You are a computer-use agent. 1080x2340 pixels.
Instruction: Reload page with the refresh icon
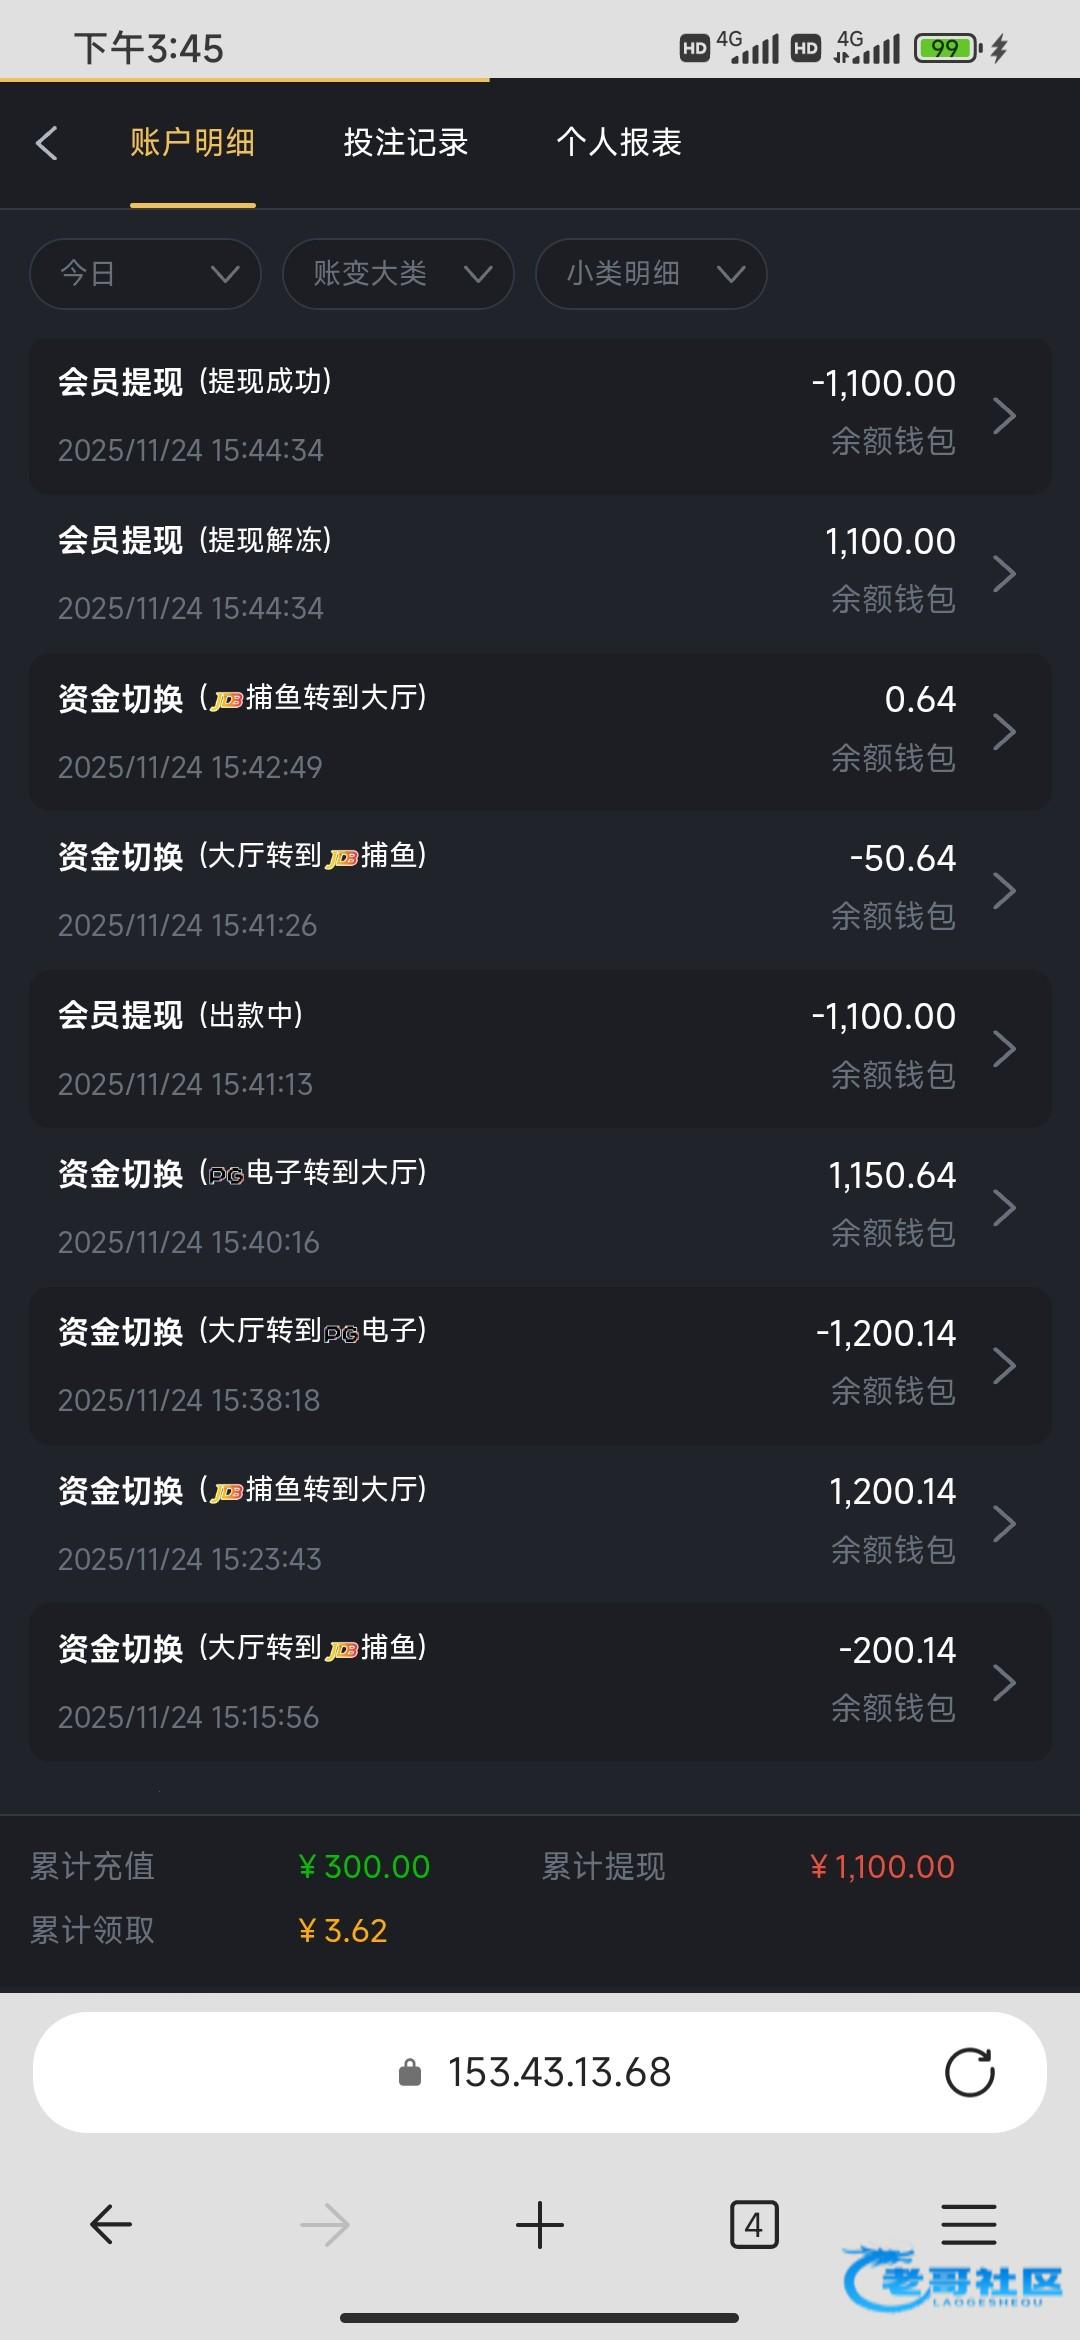[969, 2072]
